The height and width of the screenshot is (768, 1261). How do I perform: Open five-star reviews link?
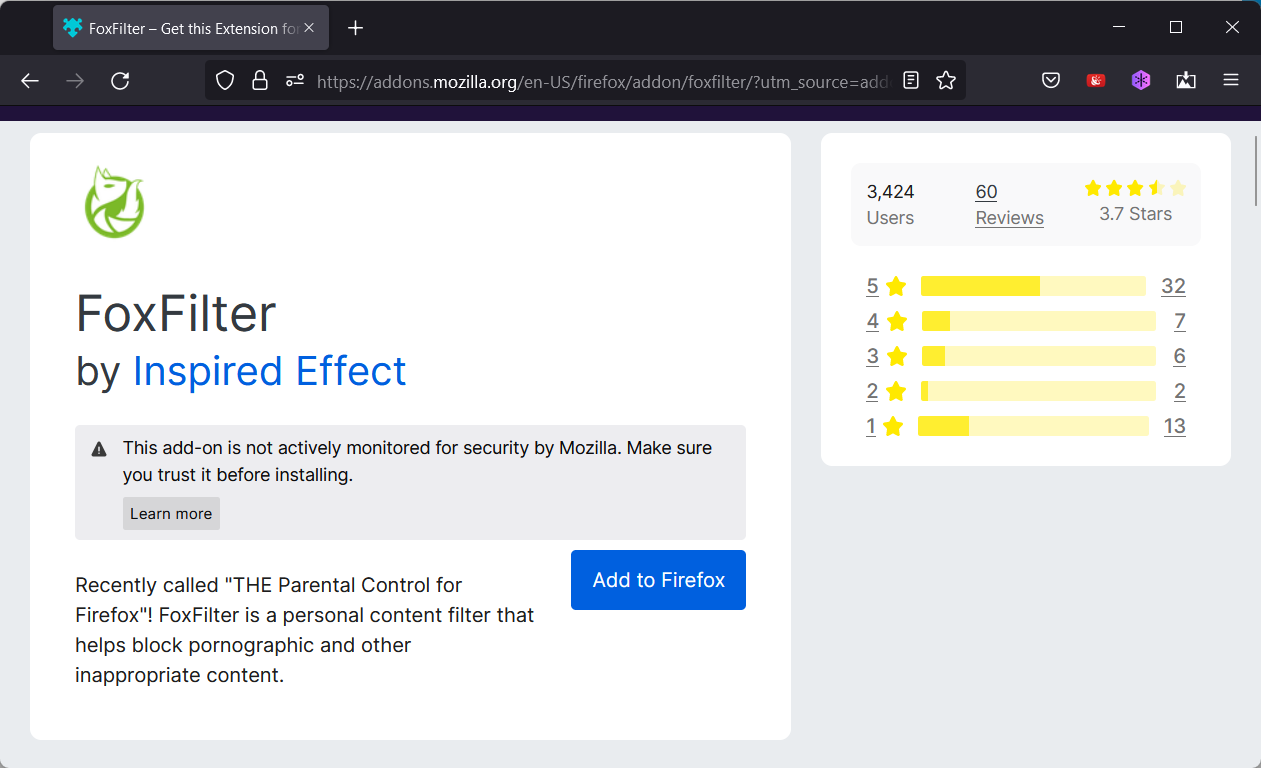coord(886,286)
